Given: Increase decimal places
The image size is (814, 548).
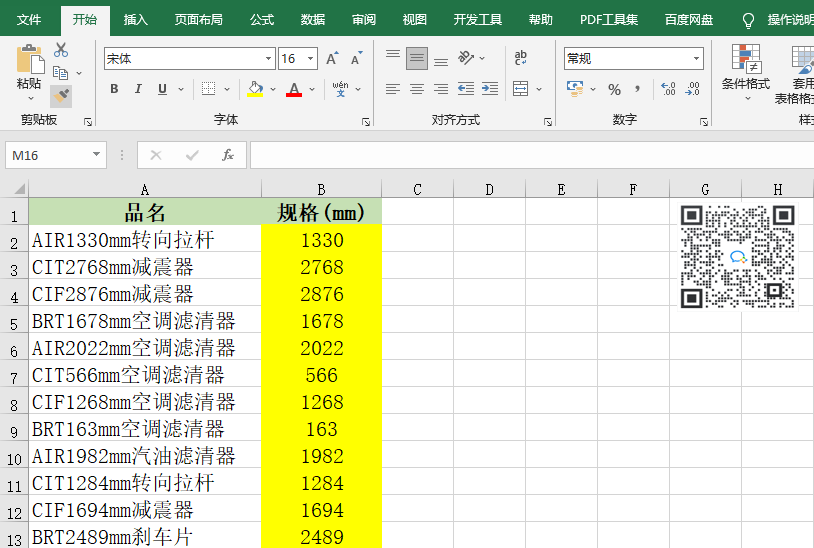Looking at the screenshot, I should pos(668,89).
